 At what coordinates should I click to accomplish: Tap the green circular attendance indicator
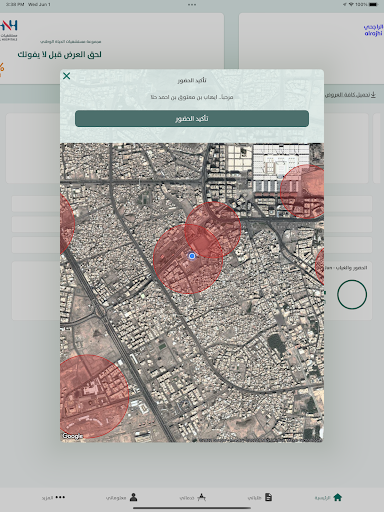point(352,295)
